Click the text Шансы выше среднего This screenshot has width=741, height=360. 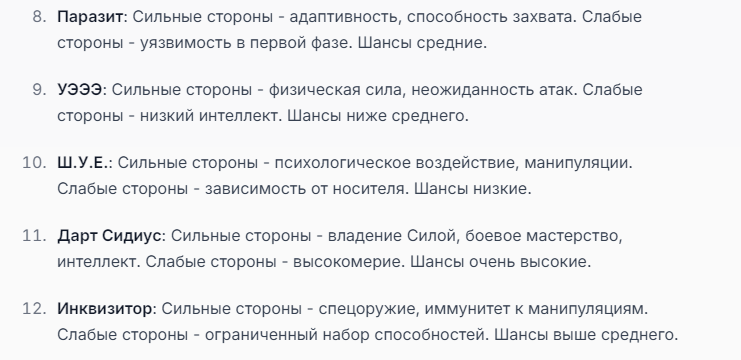coord(586,334)
